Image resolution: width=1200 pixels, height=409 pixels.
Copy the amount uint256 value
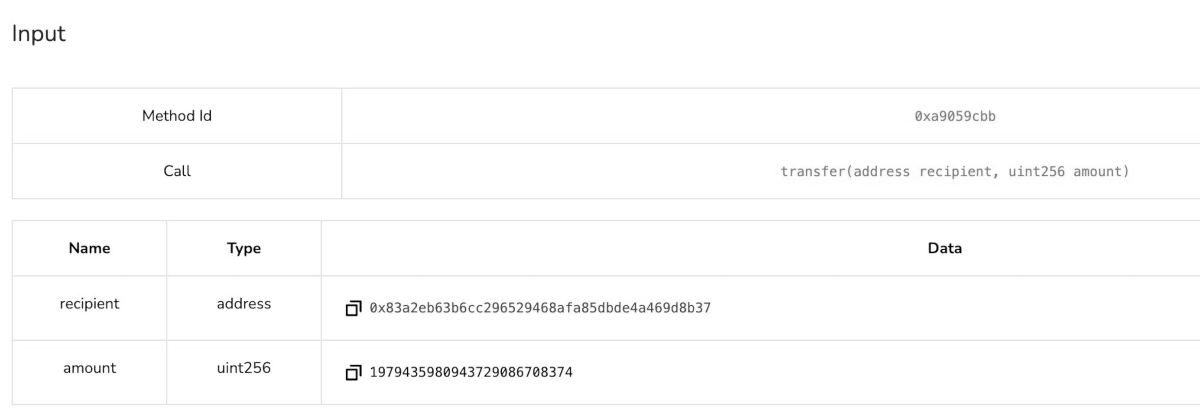[x=352, y=373]
